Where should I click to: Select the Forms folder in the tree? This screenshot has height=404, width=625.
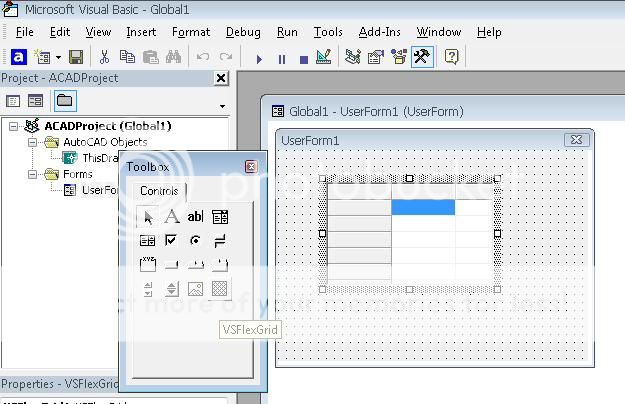tap(78, 174)
